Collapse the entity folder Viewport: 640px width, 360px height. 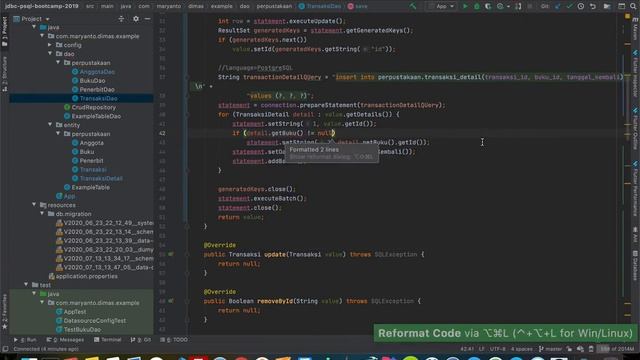(50, 124)
